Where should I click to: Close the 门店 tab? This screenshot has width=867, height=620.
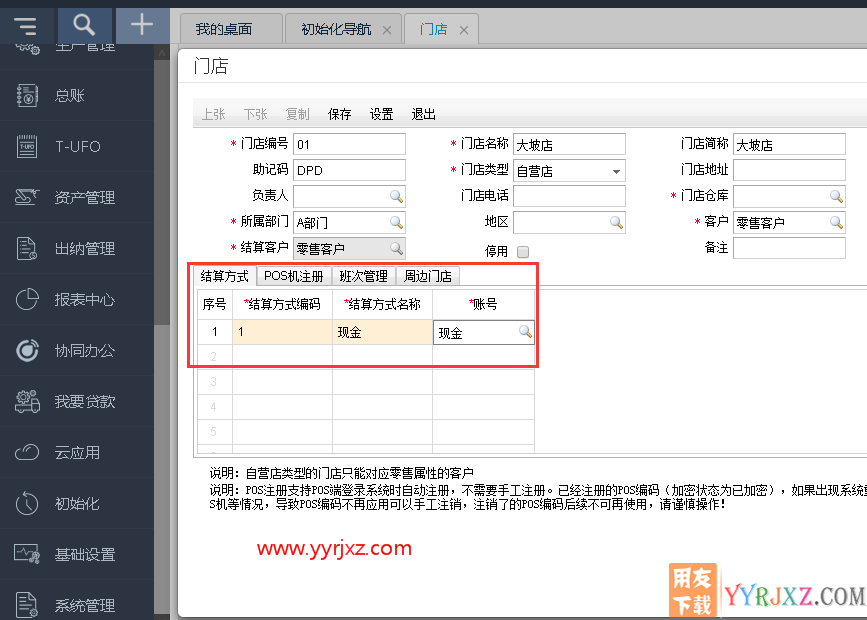464,30
